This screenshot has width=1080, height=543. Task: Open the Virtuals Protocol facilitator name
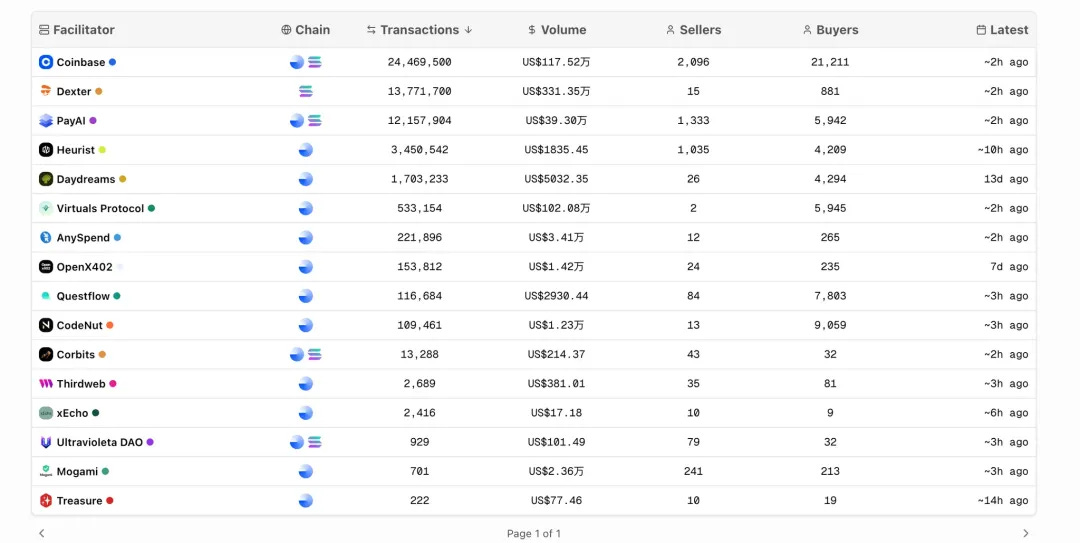[101, 208]
